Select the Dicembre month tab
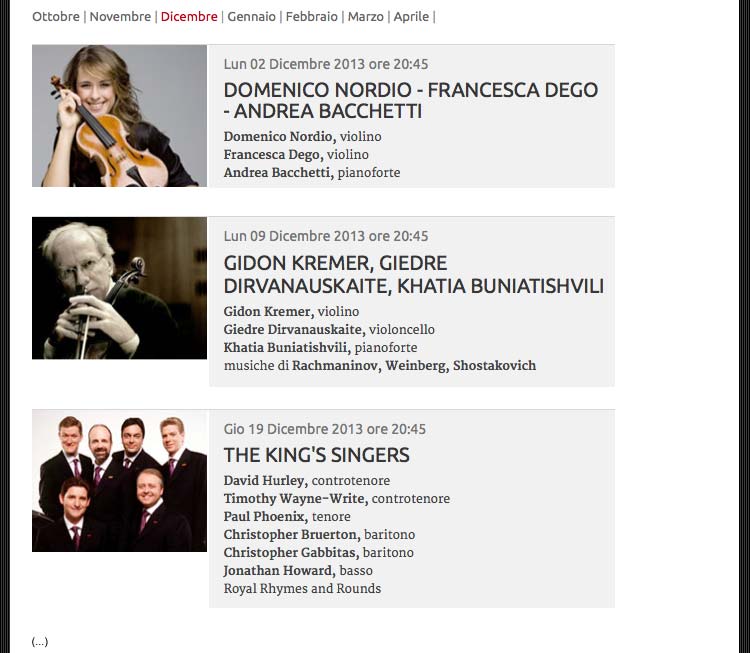 [189, 17]
